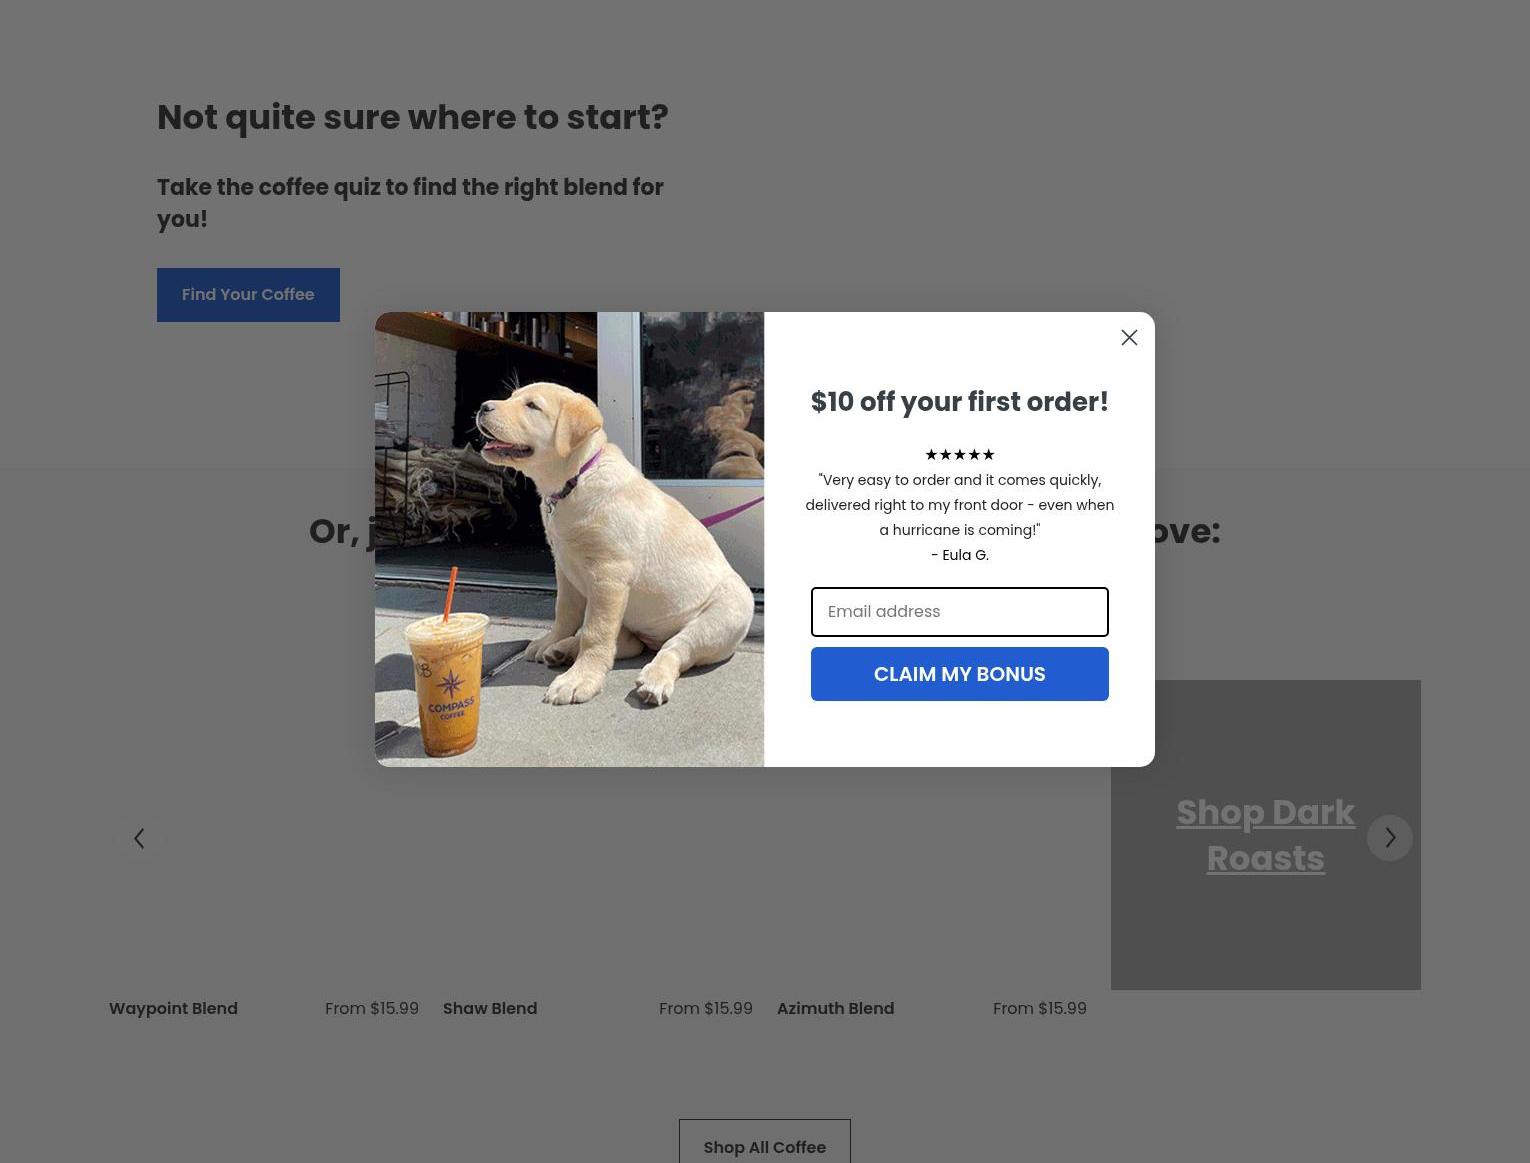Click the CLAIM MY BONUS button
1530x1163 pixels.
960,674
